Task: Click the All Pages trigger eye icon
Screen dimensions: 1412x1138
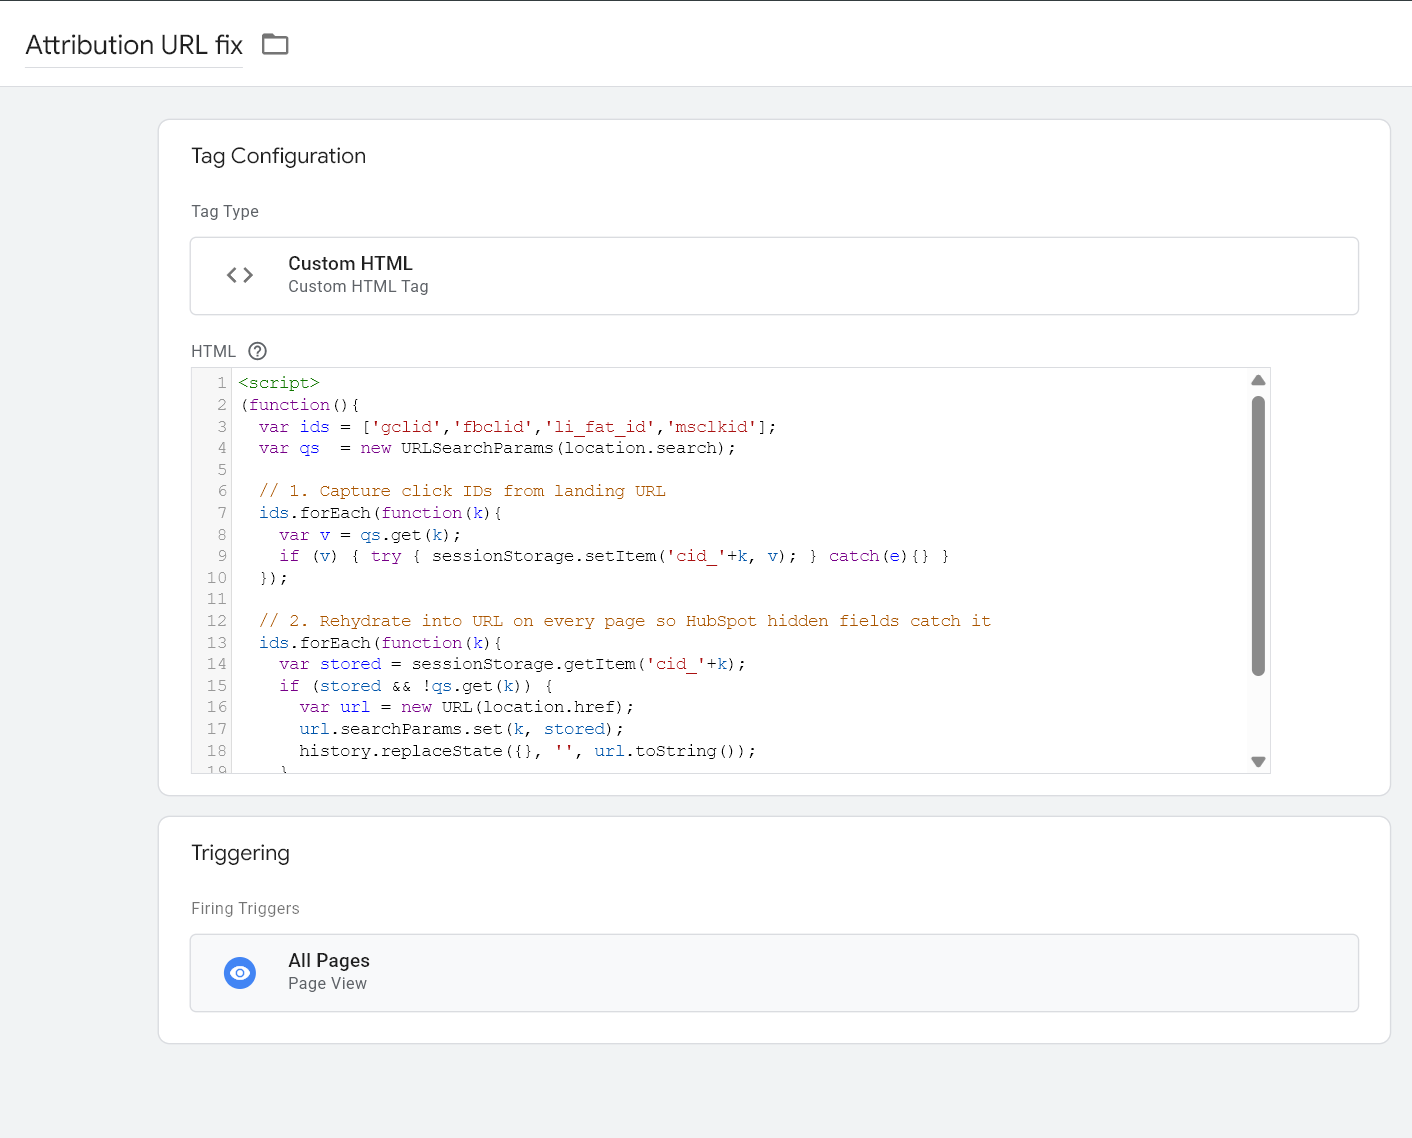Action: (240, 973)
